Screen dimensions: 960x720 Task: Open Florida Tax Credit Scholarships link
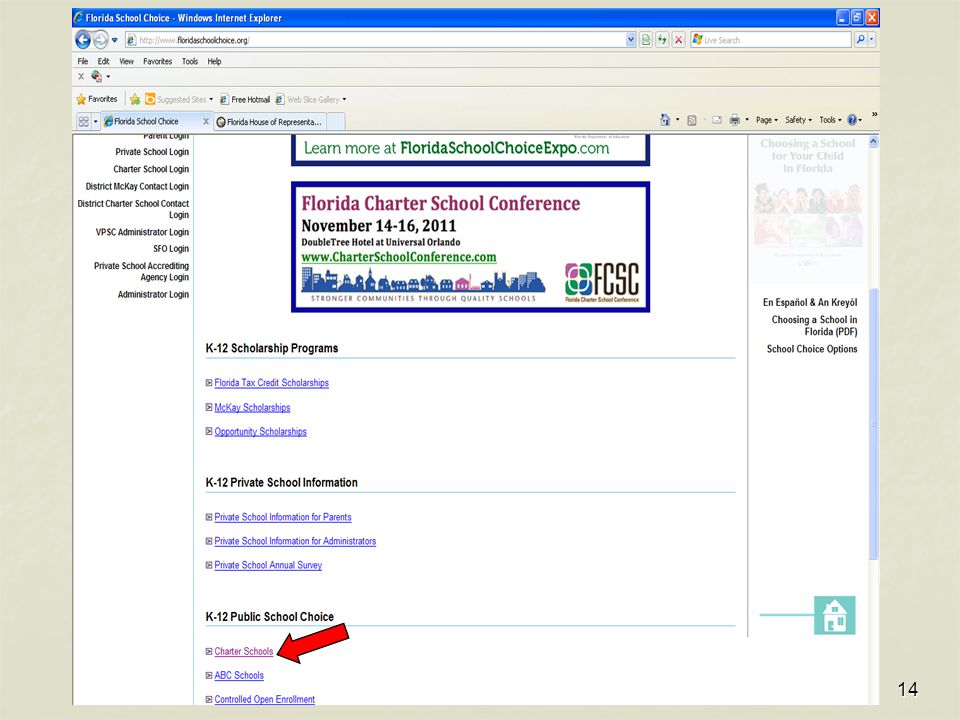point(271,383)
